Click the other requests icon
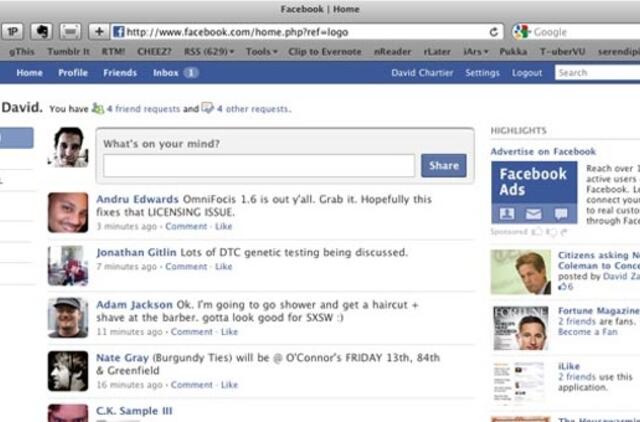This screenshot has width=640, height=422. (207, 109)
